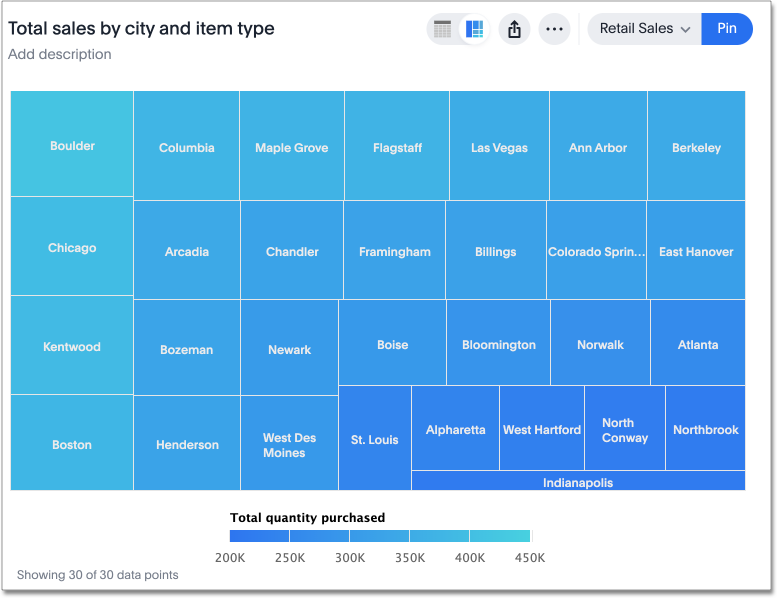Screen dimensions: 777x598
Task: Click the darkest blue legend swatch
Action: tap(260, 537)
